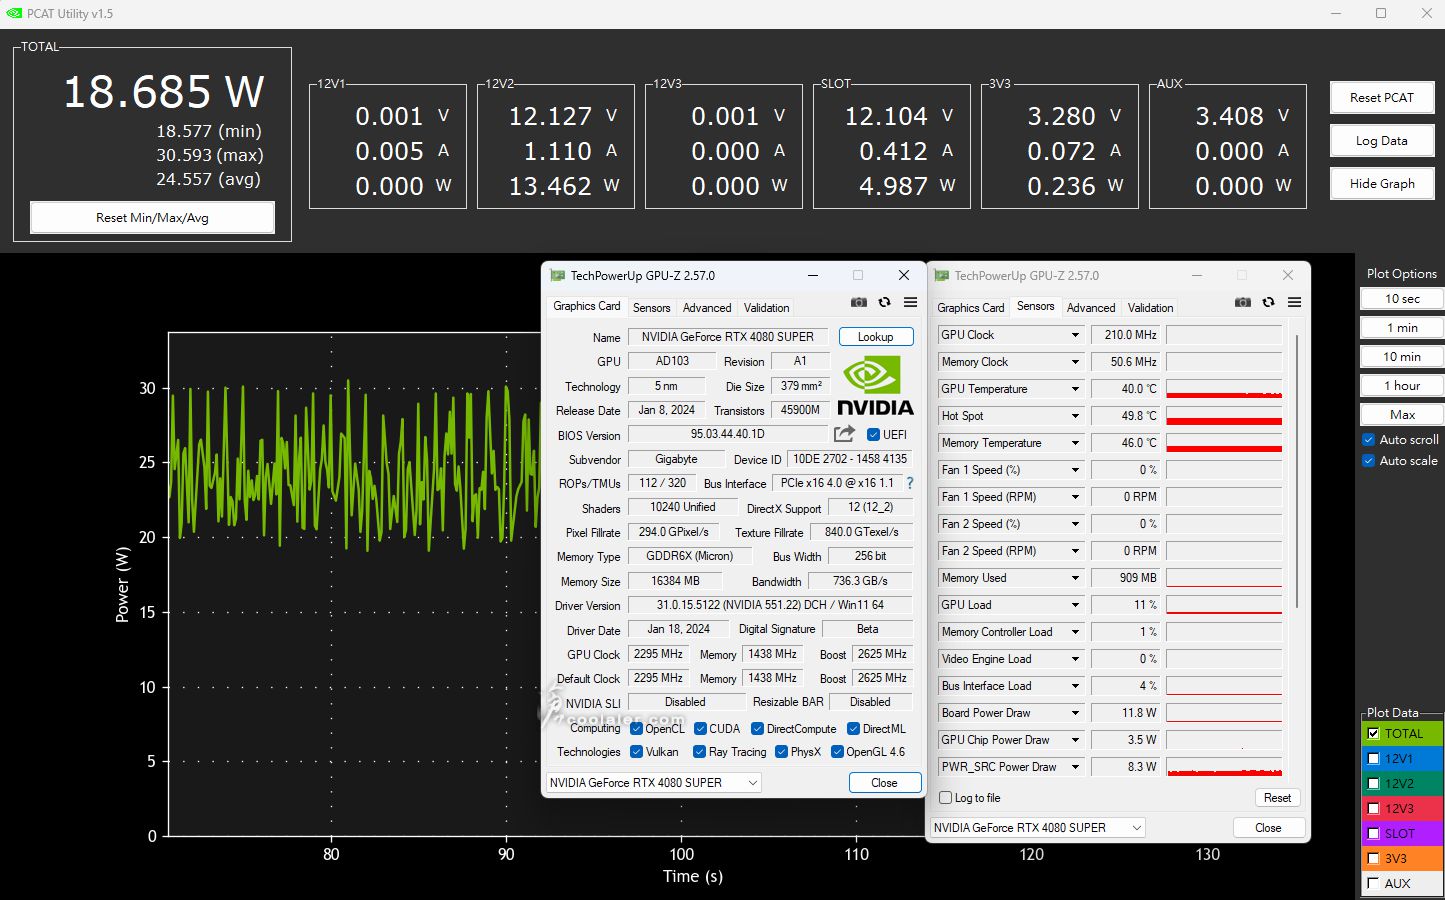
Task: Switch to Sensors tab in left GPU-Z window
Action: [651, 308]
